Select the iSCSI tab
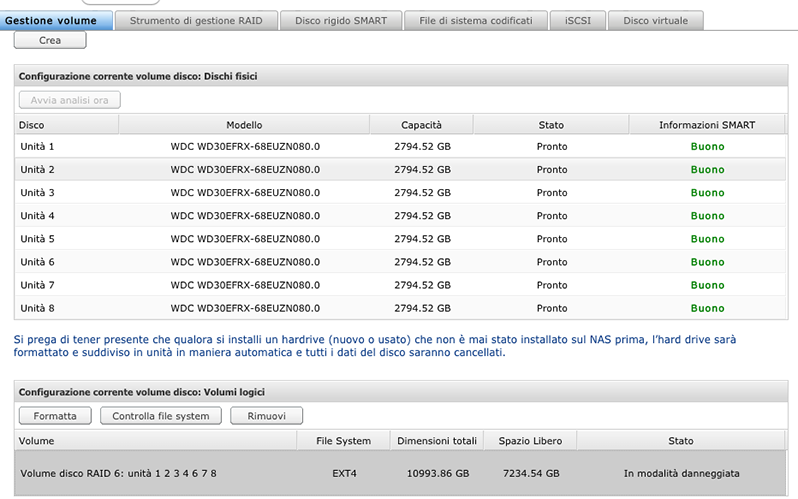798x499 pixels. [578, 20]
